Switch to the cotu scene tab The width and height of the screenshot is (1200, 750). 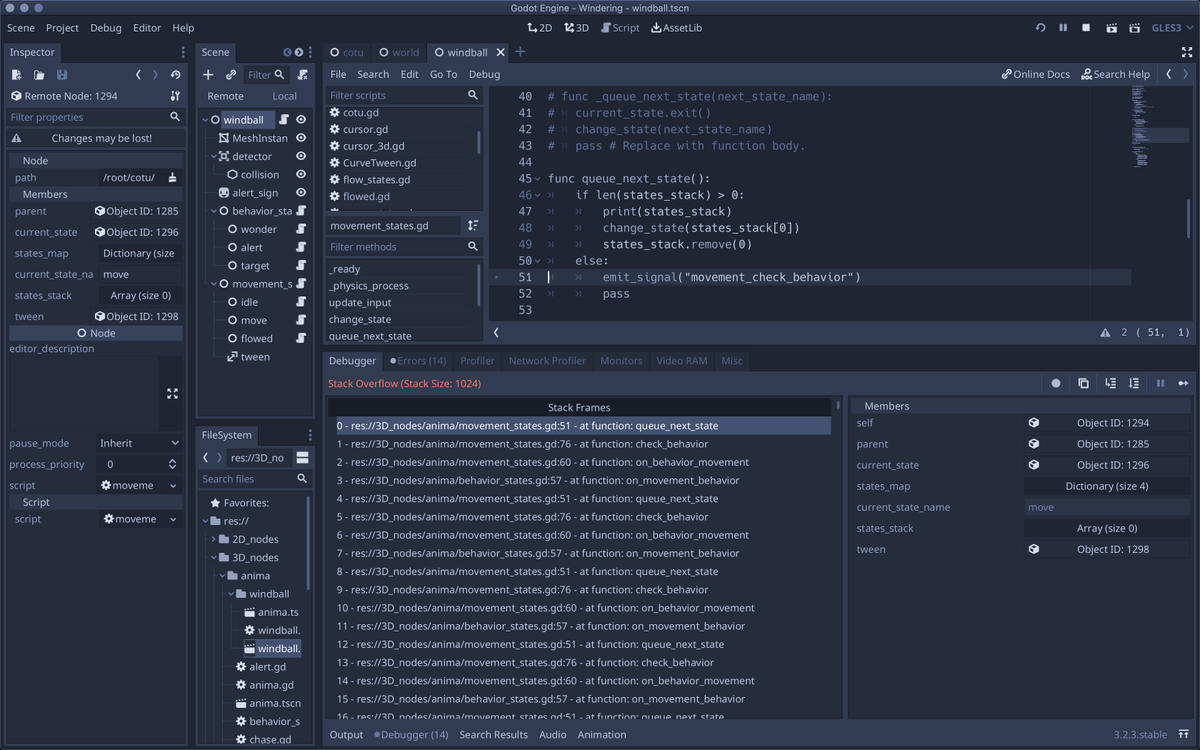(x=347, y=52)
